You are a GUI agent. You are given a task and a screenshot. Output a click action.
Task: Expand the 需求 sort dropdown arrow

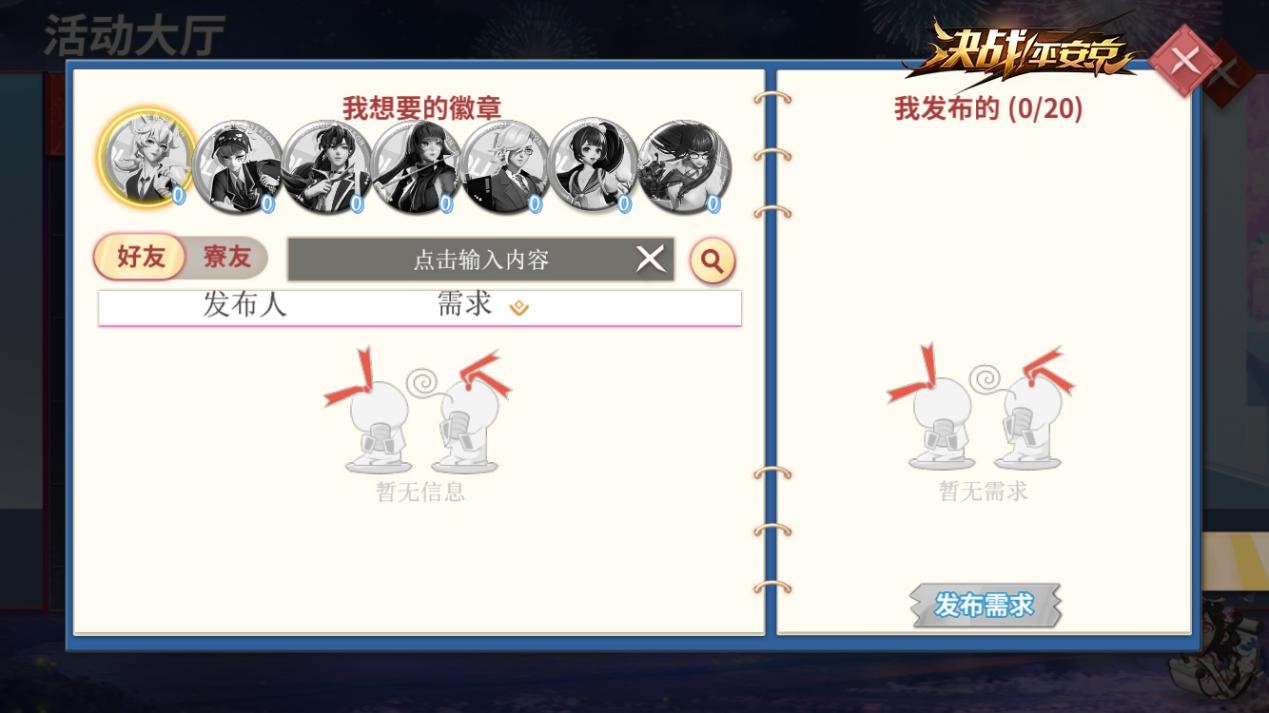tap(519, 308)
